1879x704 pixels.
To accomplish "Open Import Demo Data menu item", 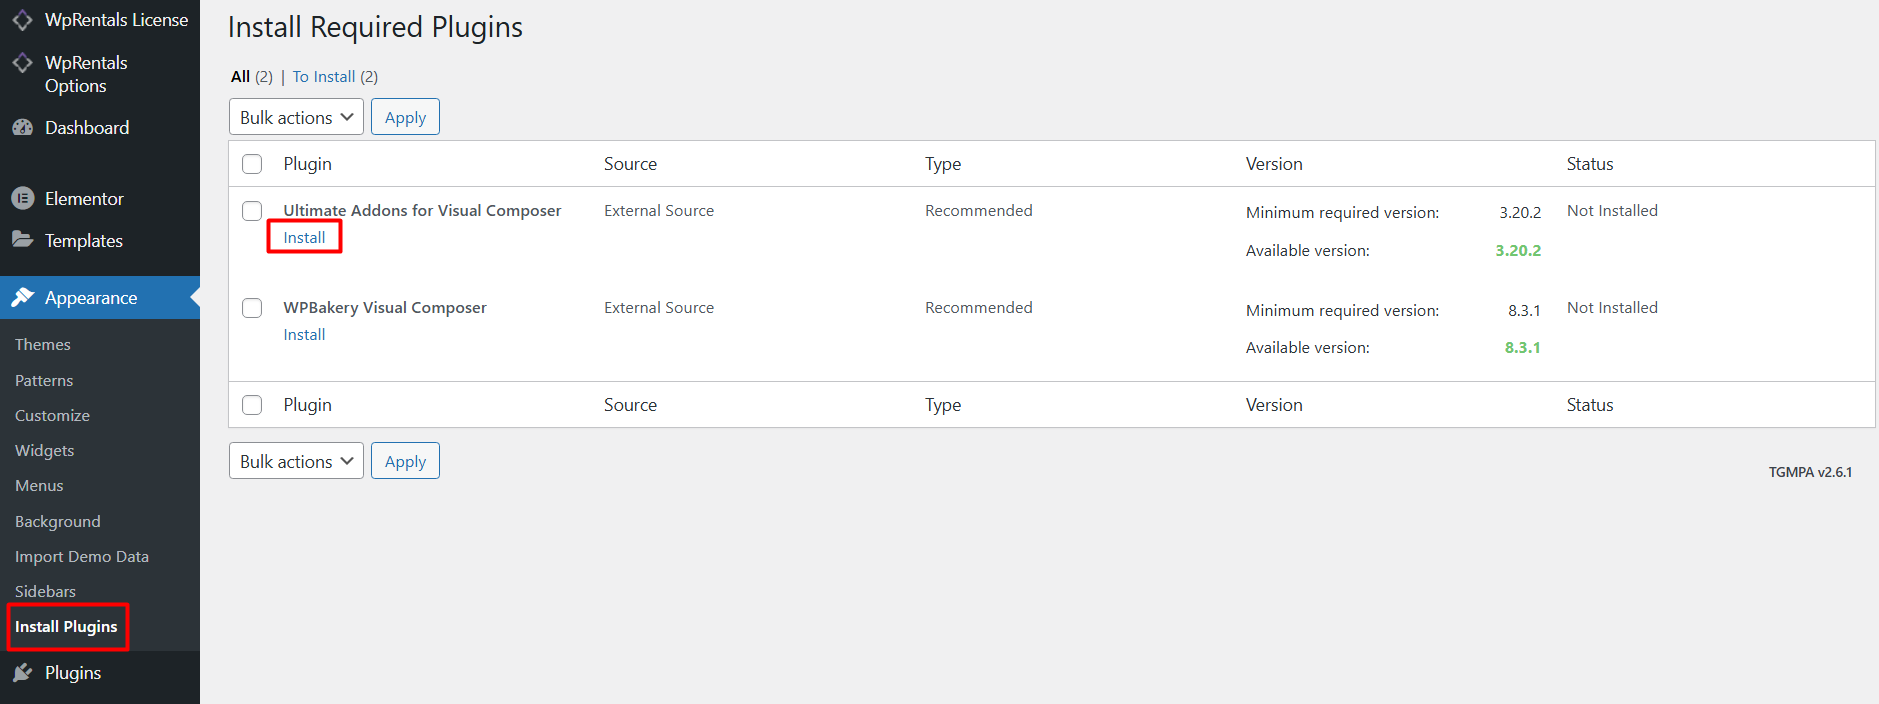I will [82, 557].
